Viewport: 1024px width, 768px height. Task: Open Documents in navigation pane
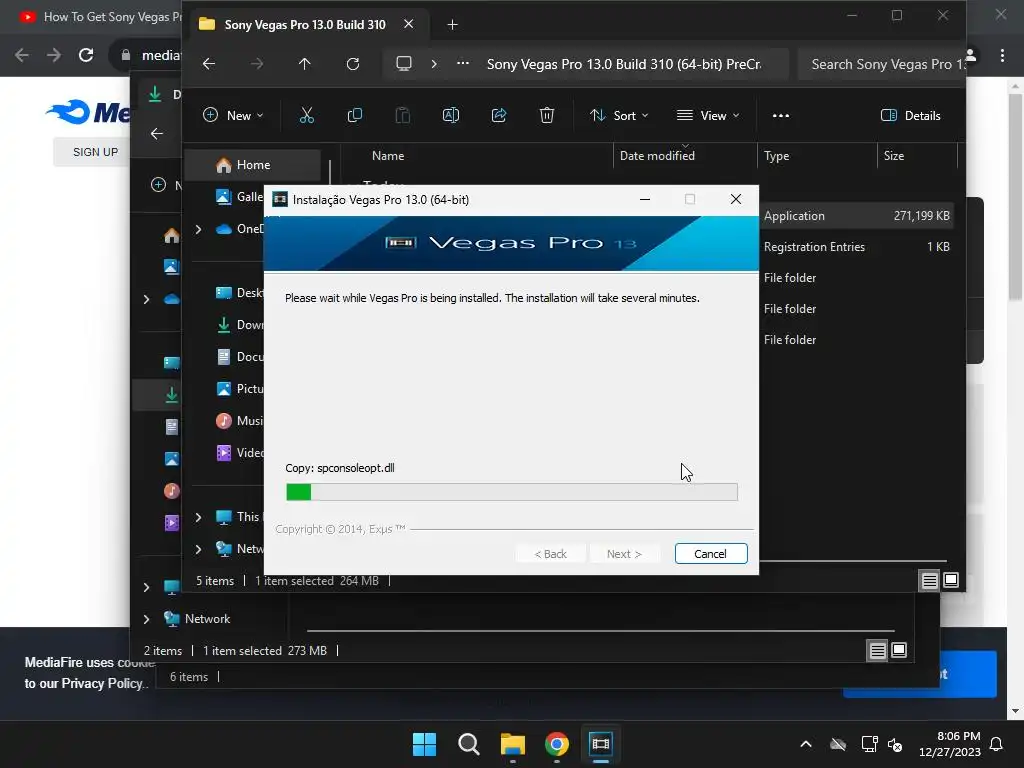click(x=239, y=357)
